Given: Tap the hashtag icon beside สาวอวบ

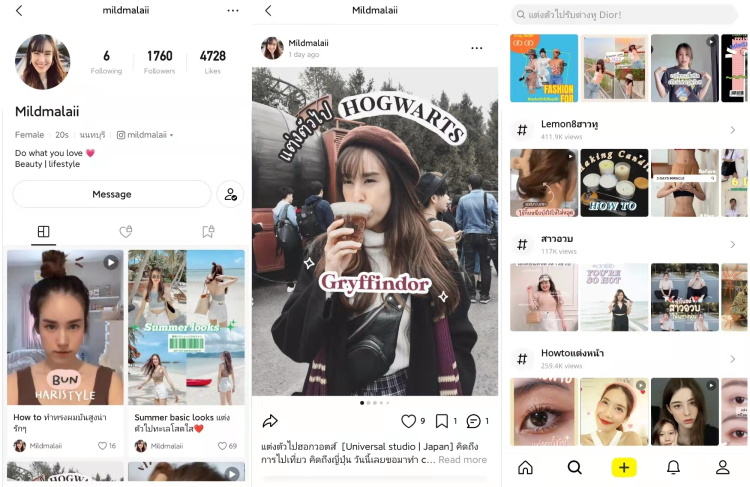Looking at the screenshot, I should click(x=522, y=244).
